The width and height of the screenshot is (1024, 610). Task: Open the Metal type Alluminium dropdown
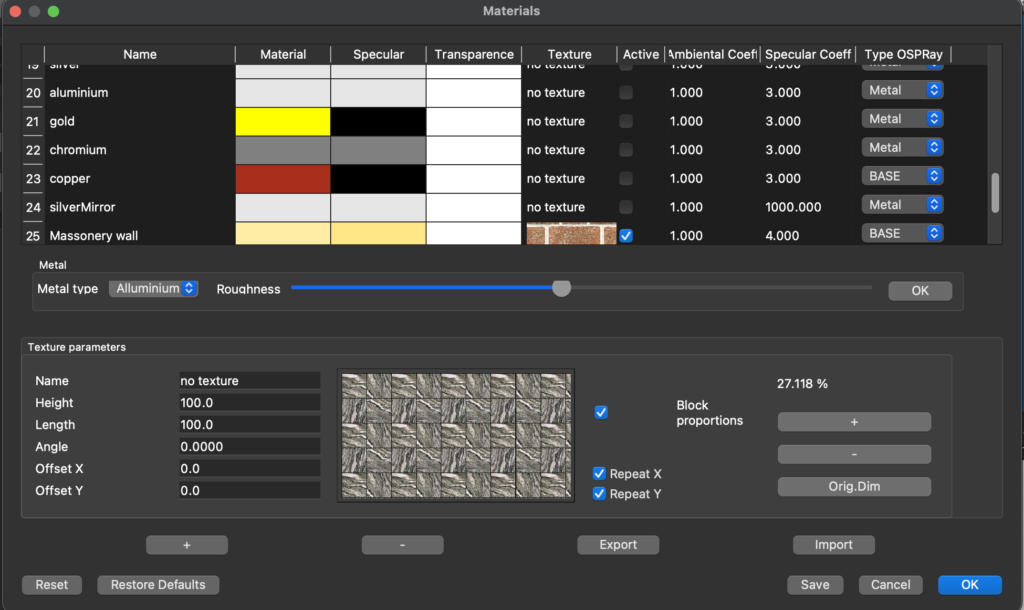(x=154, y=288)
